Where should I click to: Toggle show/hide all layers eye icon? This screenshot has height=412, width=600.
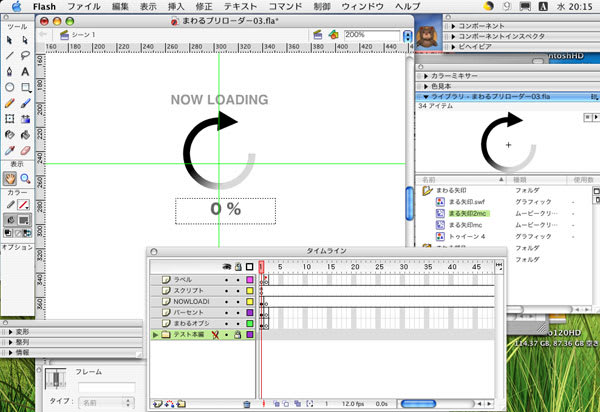pyautogui.click(x=227, y=267)
